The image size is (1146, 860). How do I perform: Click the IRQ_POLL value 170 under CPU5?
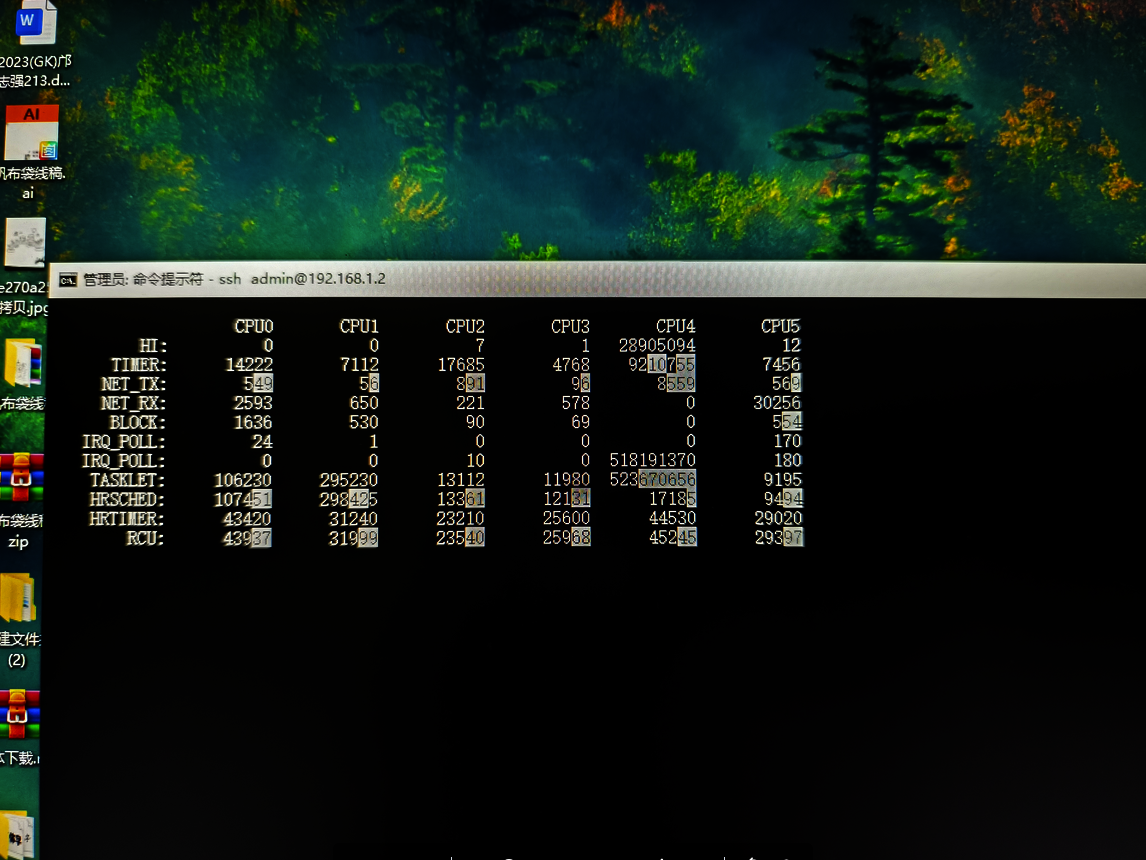[787, 441]
